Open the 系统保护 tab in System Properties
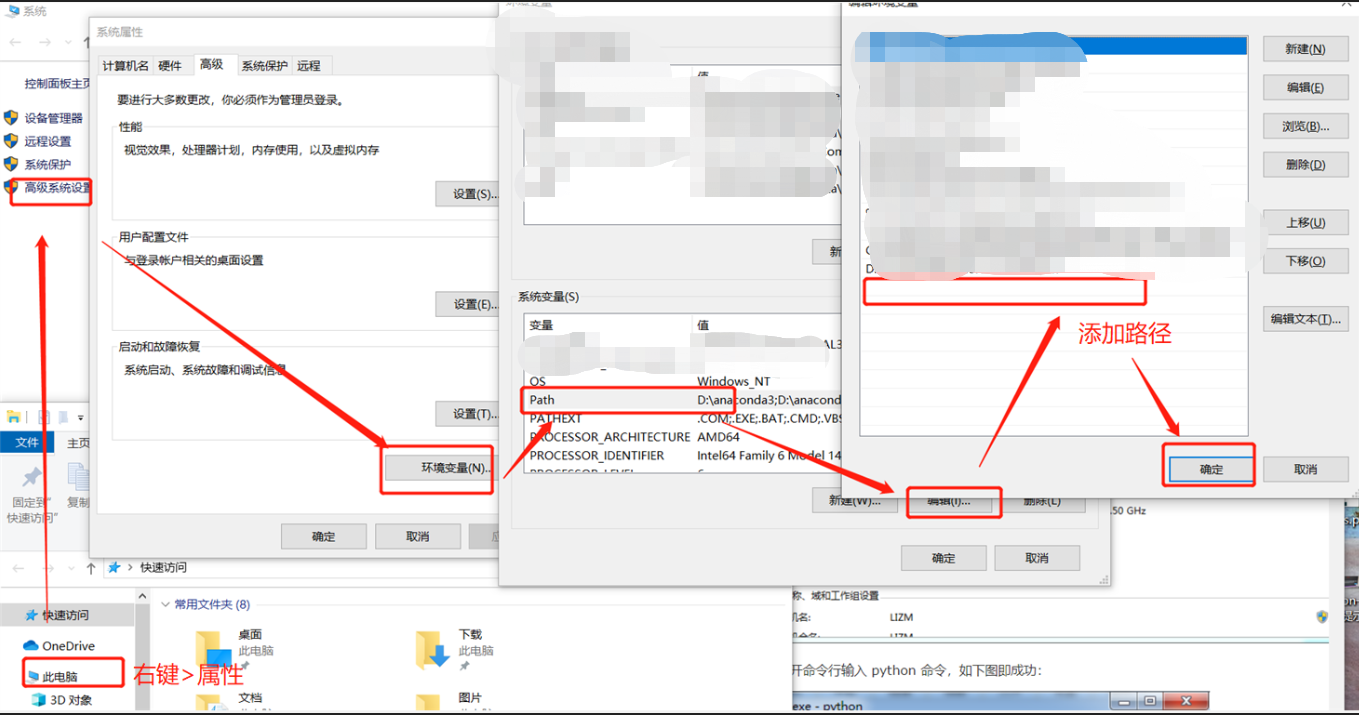Viewport: 1359px width, 715px height. [x=264, y=66]
